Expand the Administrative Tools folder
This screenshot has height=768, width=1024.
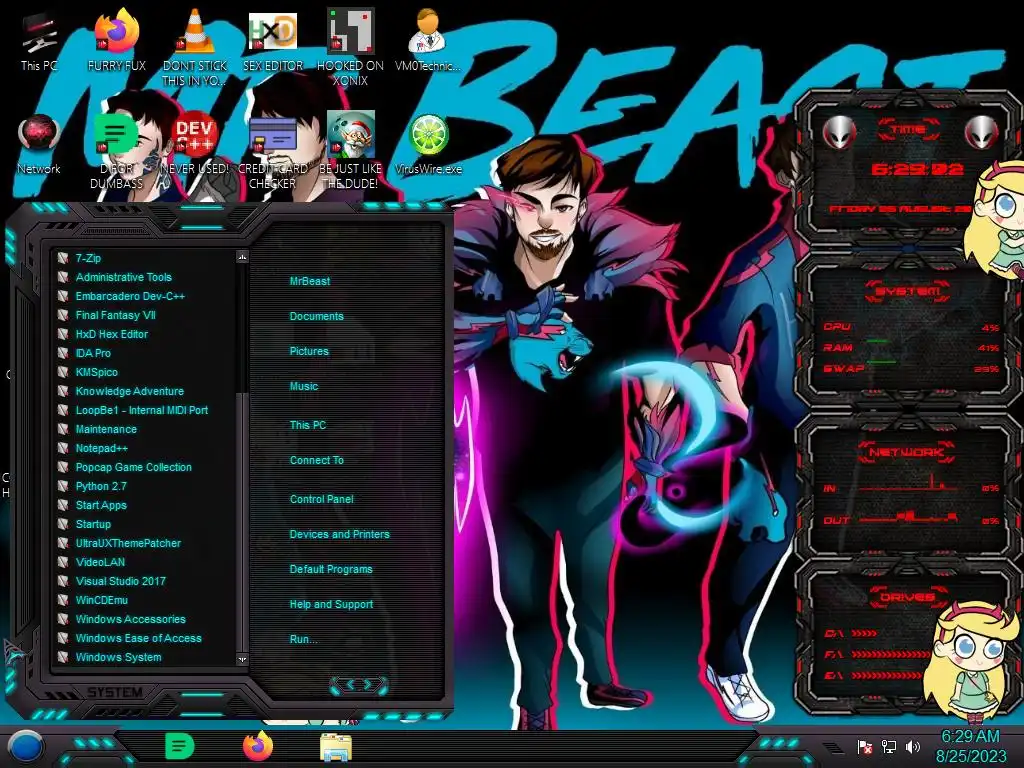point(123,277)
